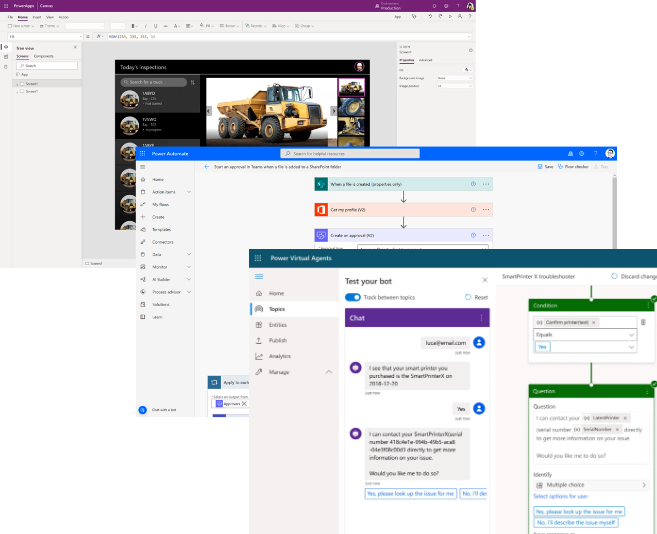Image resolution: width=657 pixels, height=534 pixels.
Task: Open the View tab in PowerApps
Action: (50, 17)
